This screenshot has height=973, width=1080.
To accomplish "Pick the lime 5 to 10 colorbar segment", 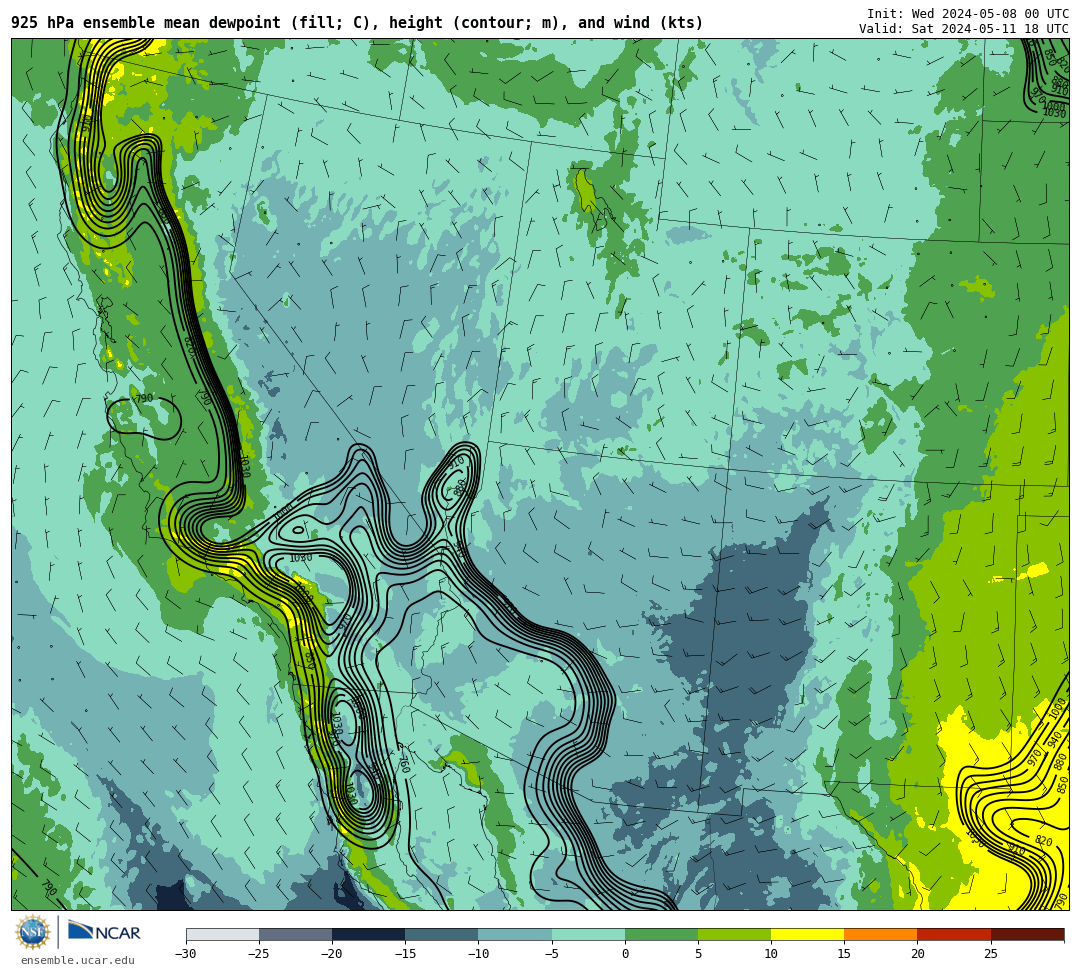I will coord(734,934).
